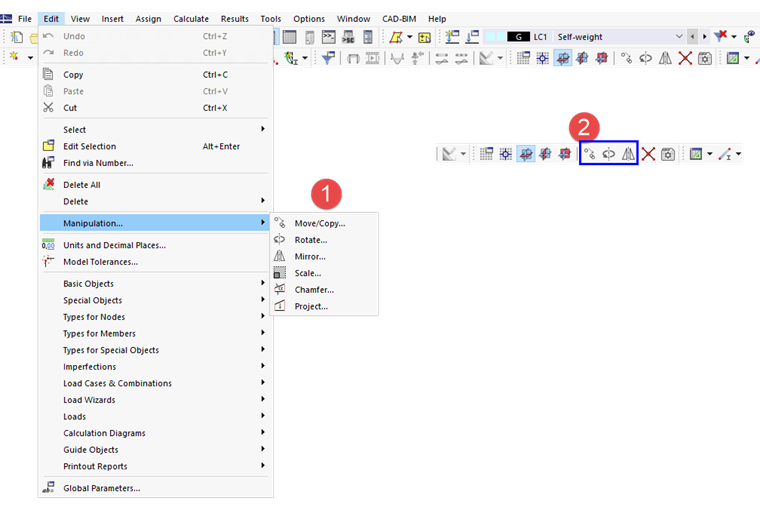Click Rotate icon in top toolbar
Screen dimensions: 760x514
coord(646,59)
